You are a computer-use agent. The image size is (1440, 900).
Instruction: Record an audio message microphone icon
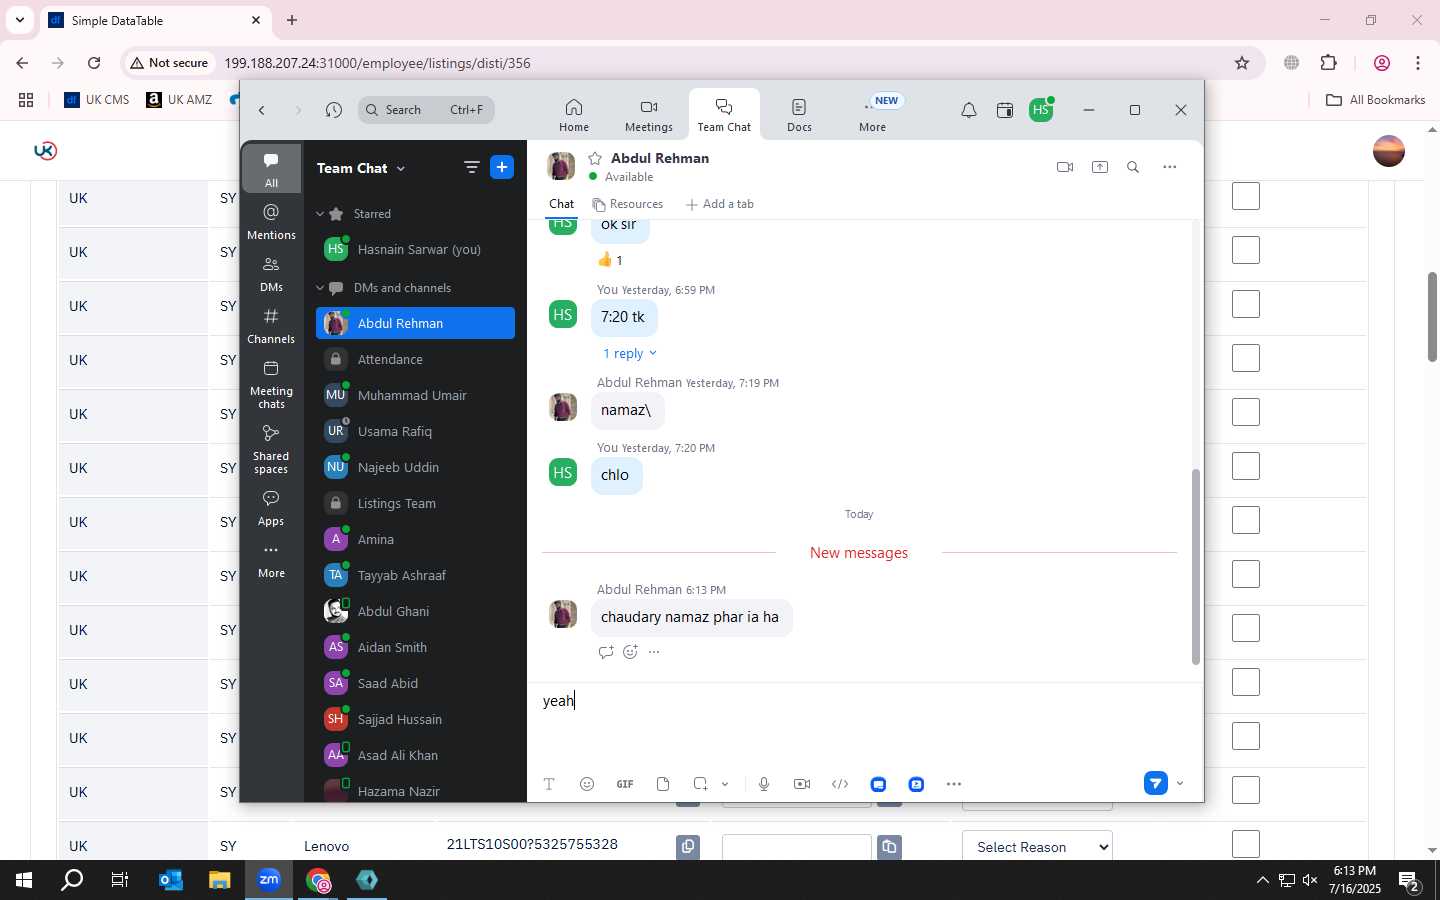coord(764,784)
